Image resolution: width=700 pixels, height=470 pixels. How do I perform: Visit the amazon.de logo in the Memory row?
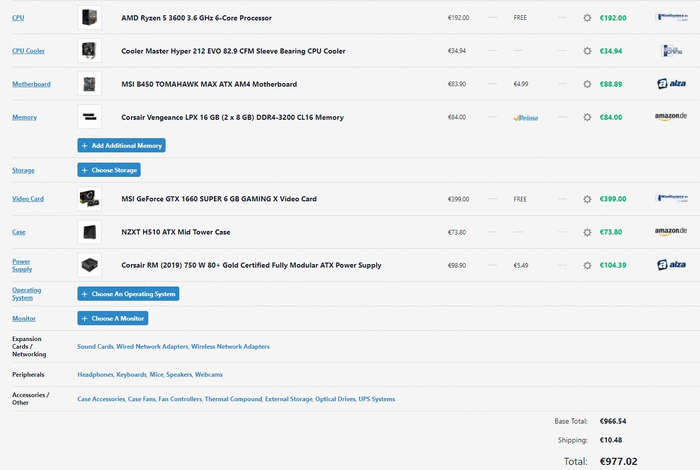click(x=671, y=116)
